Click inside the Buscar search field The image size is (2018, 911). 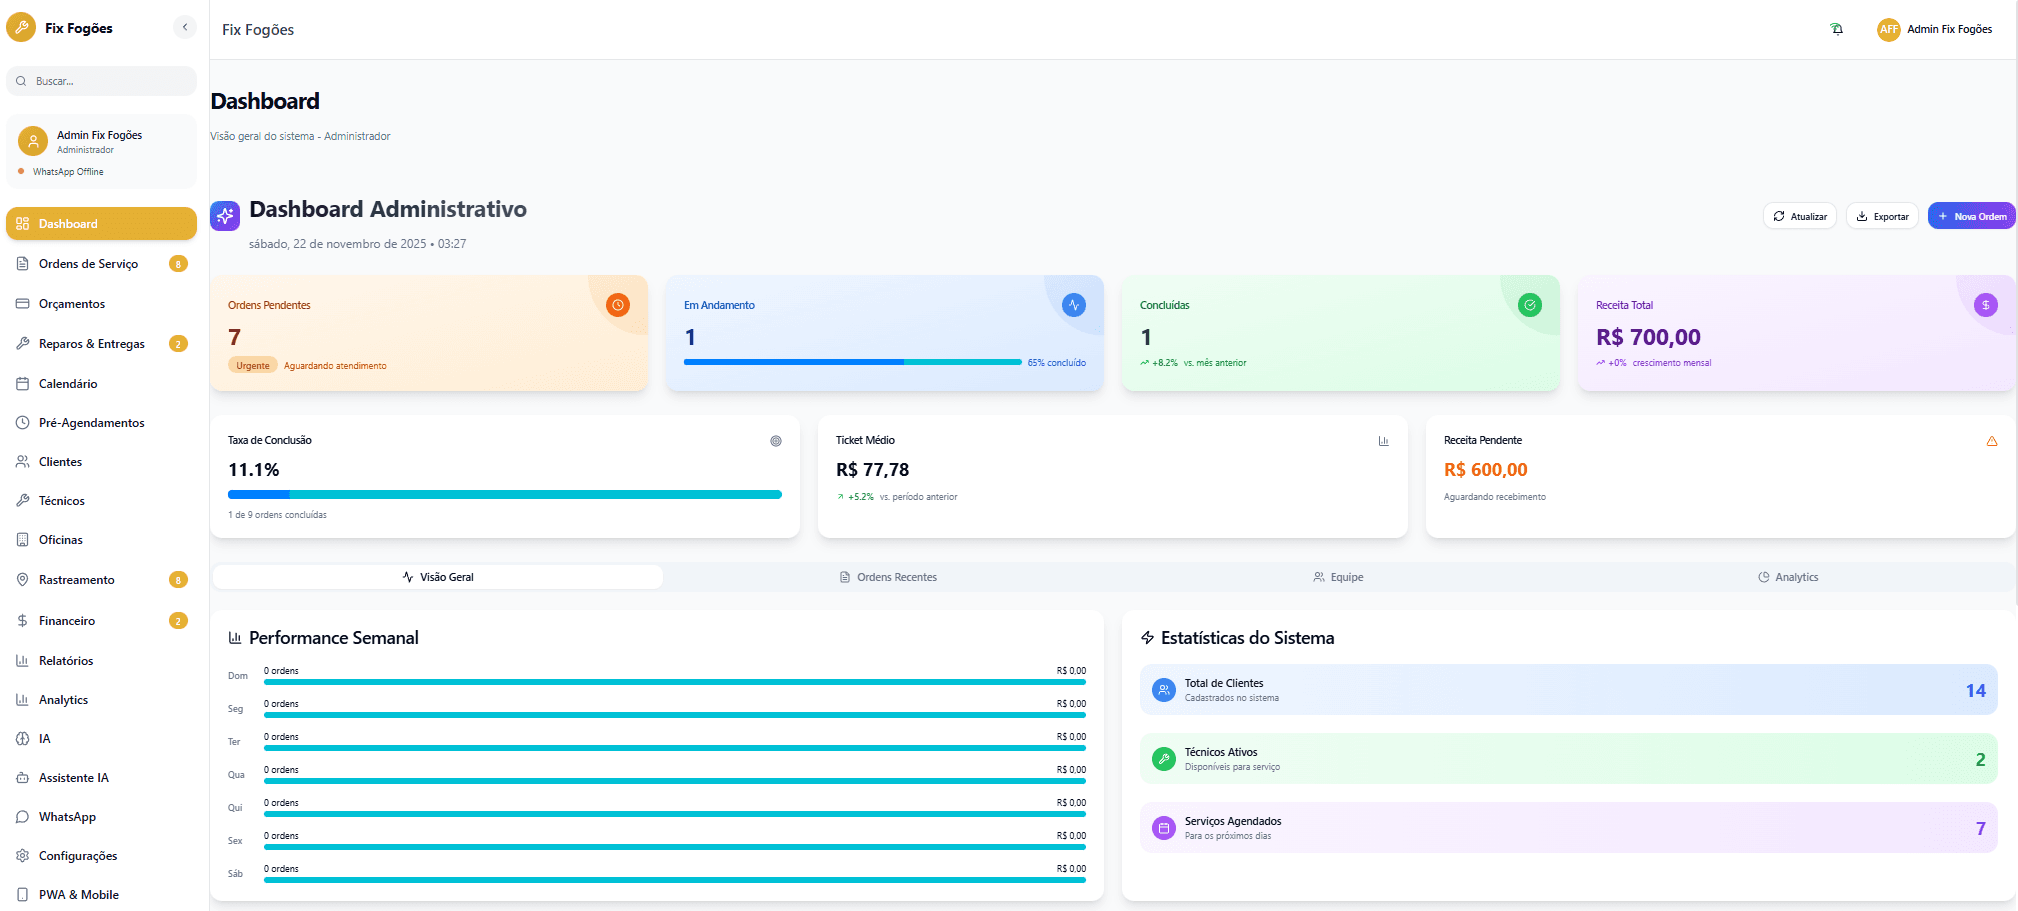[x=100, y=80]
